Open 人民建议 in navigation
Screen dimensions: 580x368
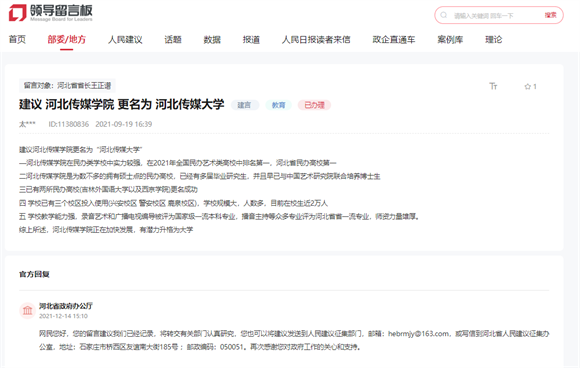(125, 39)
